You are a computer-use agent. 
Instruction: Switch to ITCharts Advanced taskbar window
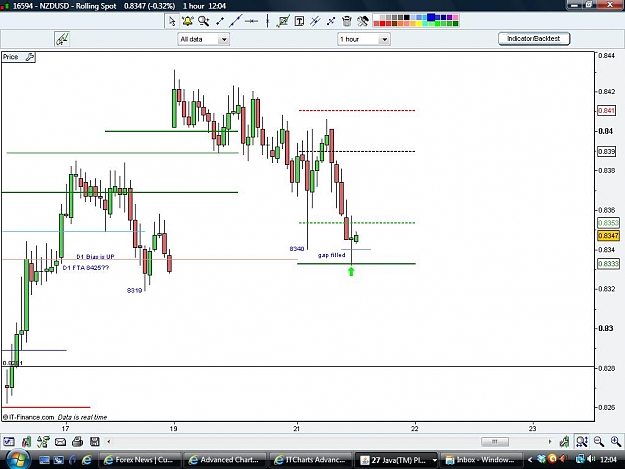pyautogui.click(x=311, y=460)
